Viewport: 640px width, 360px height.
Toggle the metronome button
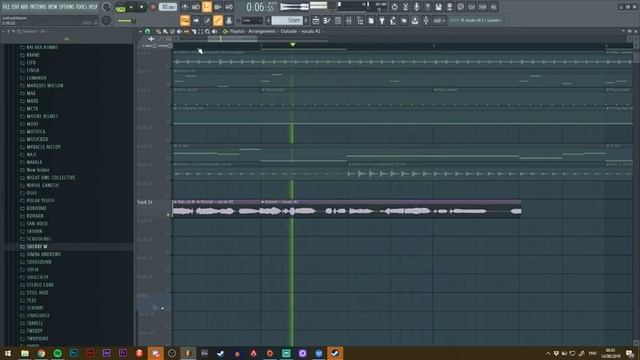pyautogui.click(x=185, y=7)
